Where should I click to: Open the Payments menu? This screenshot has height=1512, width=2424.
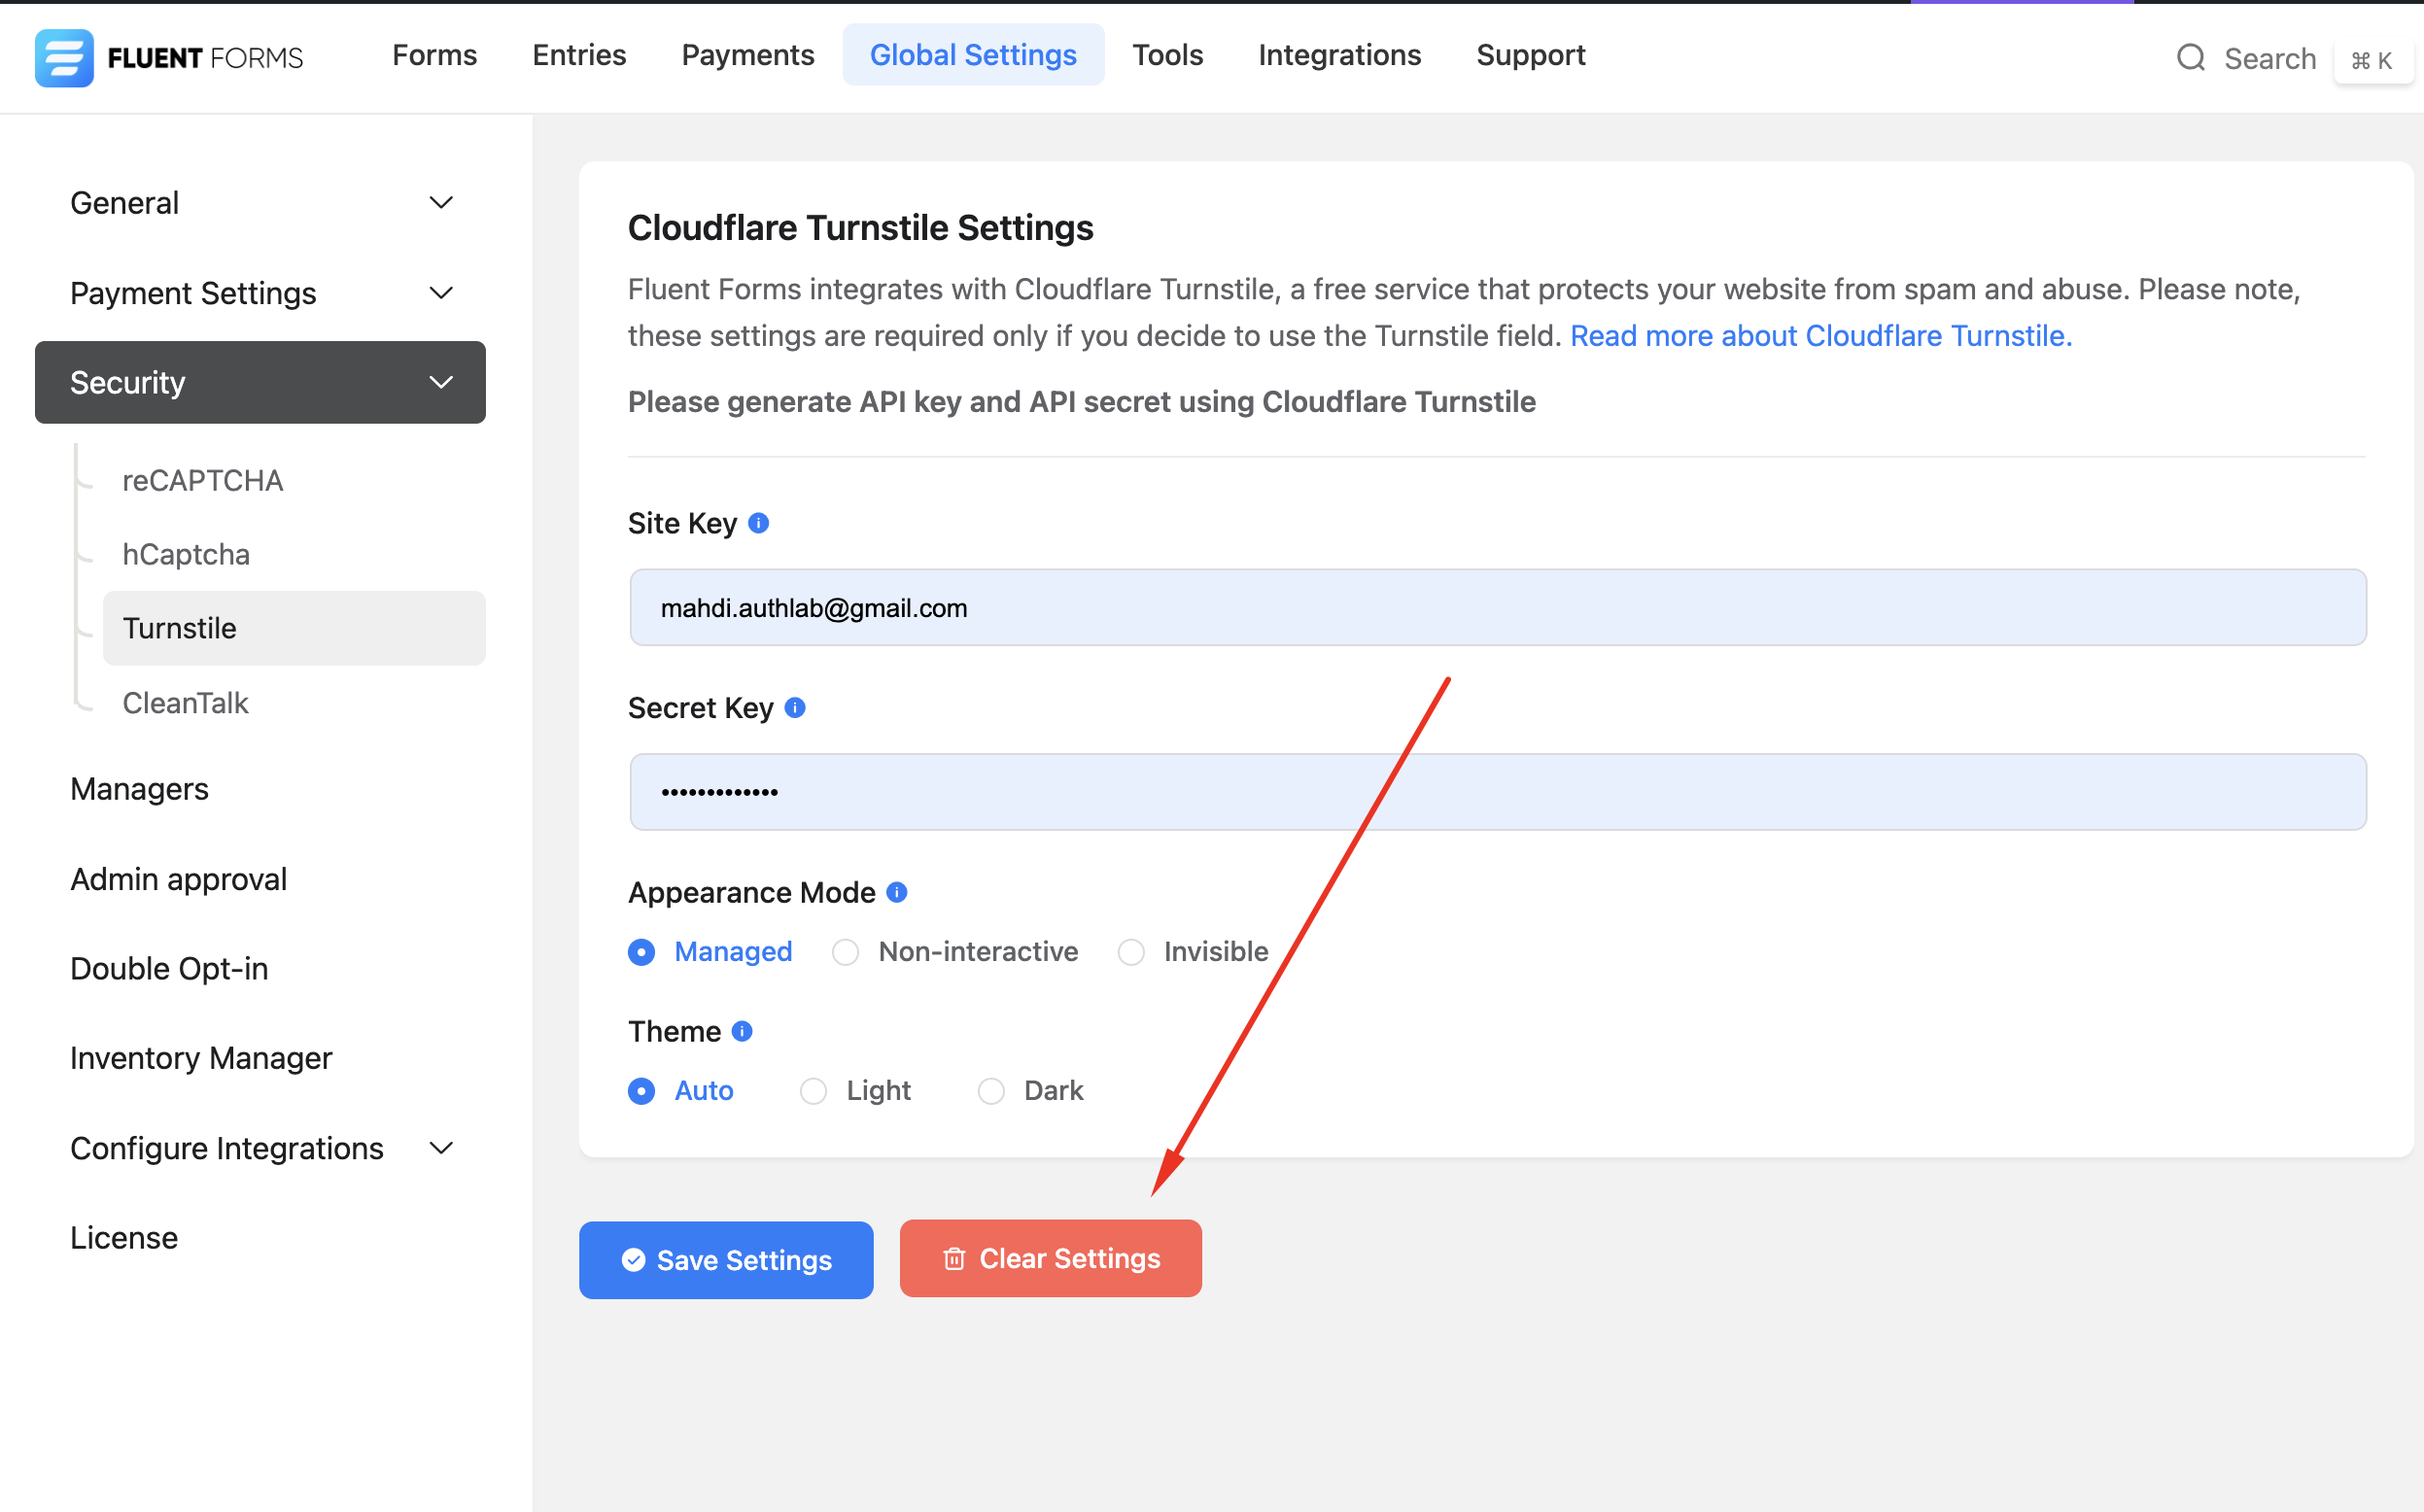[x=748, y=55]
